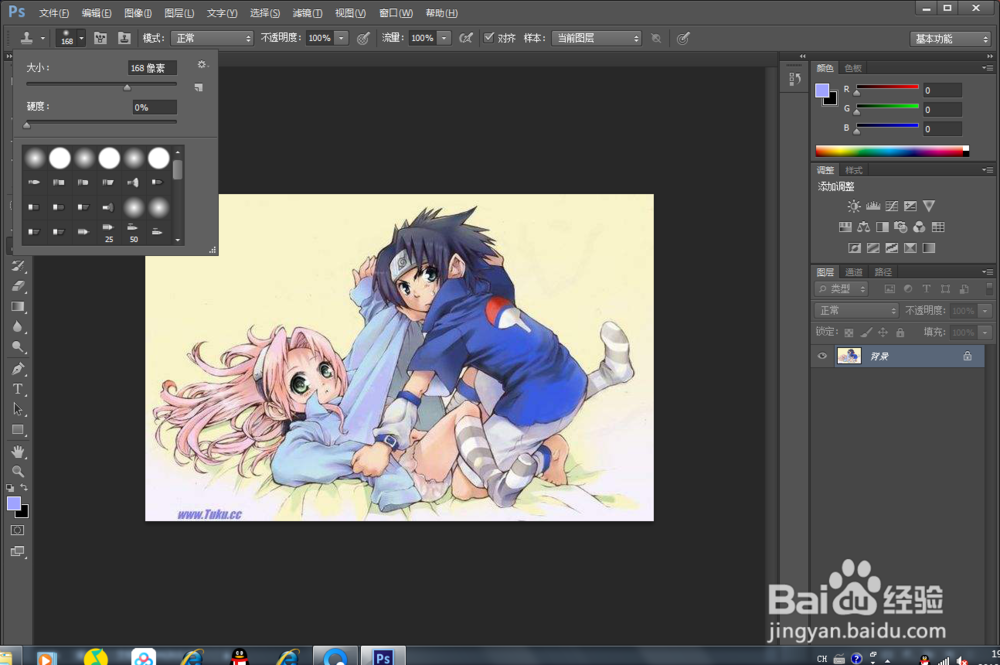
Task: Open the 样本 dropdown set to 当前图层
Action: [x=596, y=38]
